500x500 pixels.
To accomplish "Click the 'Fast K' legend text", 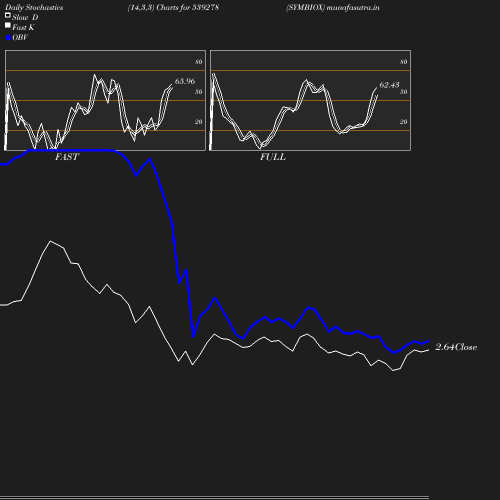I will (x=23, y=27).
